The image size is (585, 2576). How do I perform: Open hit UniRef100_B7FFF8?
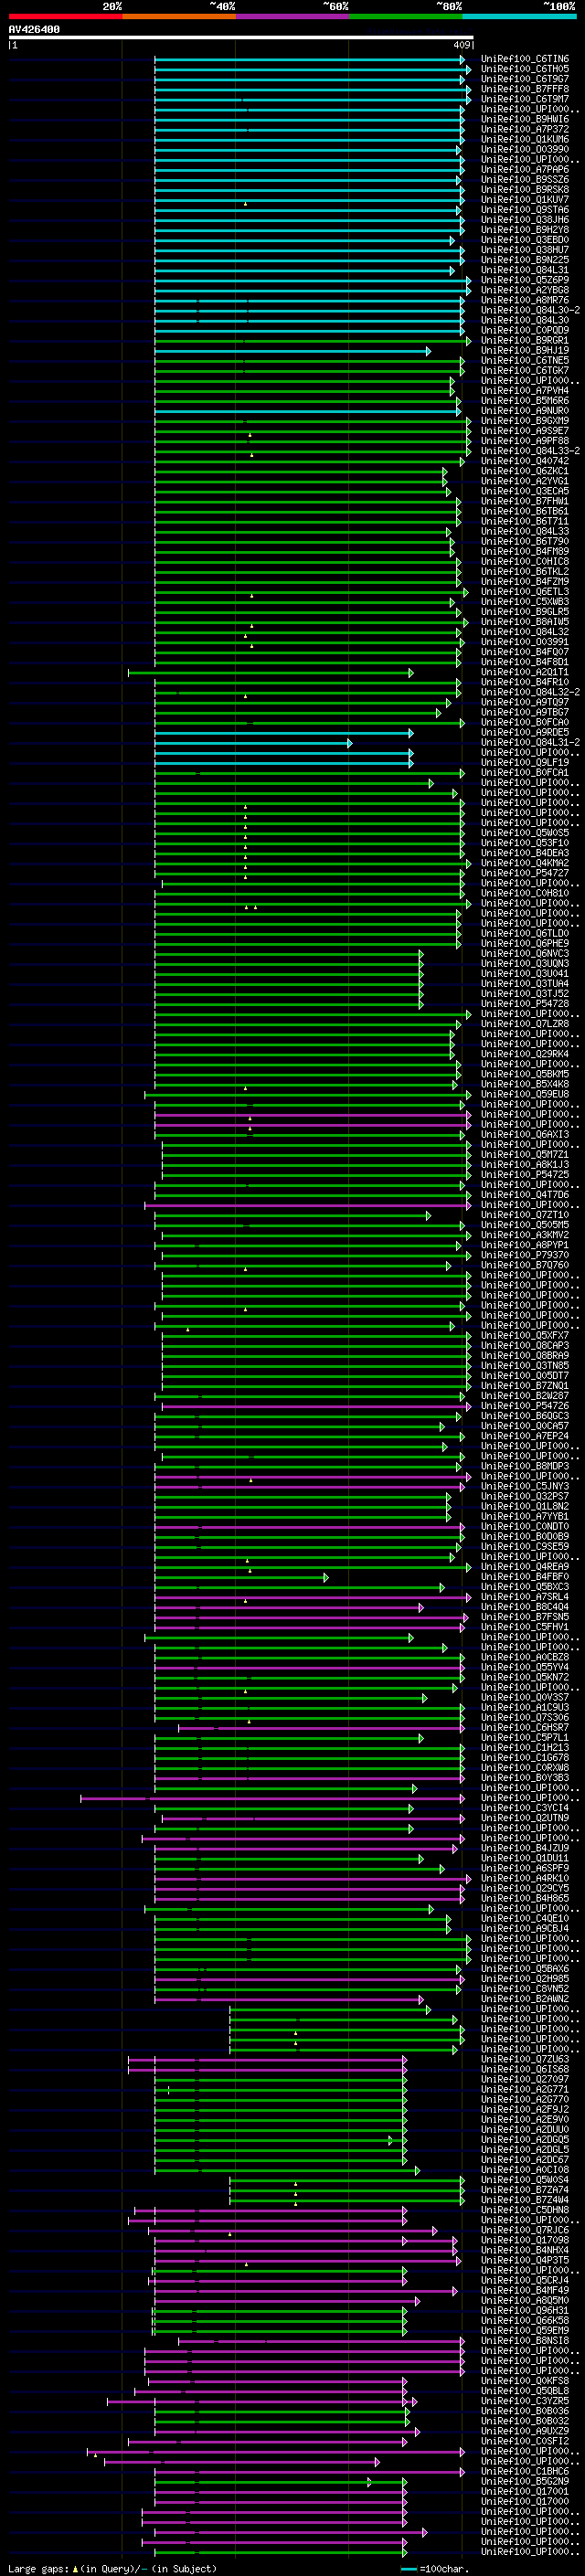click(525, 89)
